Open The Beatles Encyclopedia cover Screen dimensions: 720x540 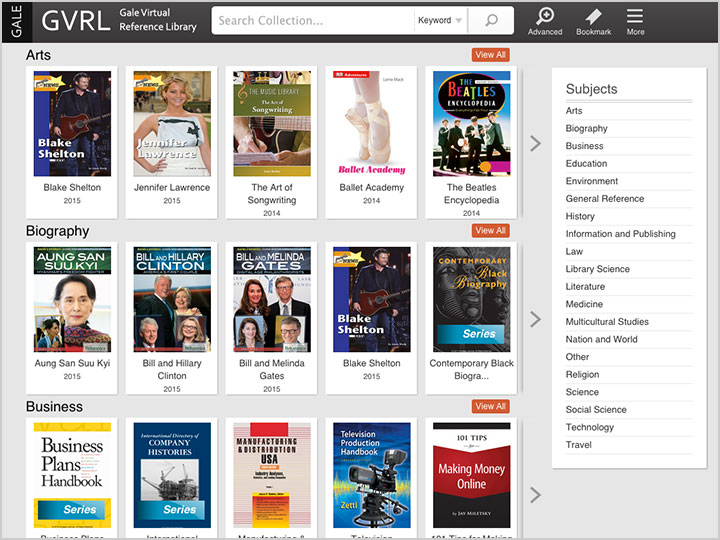pyautogui.click(x=472, y=124)
